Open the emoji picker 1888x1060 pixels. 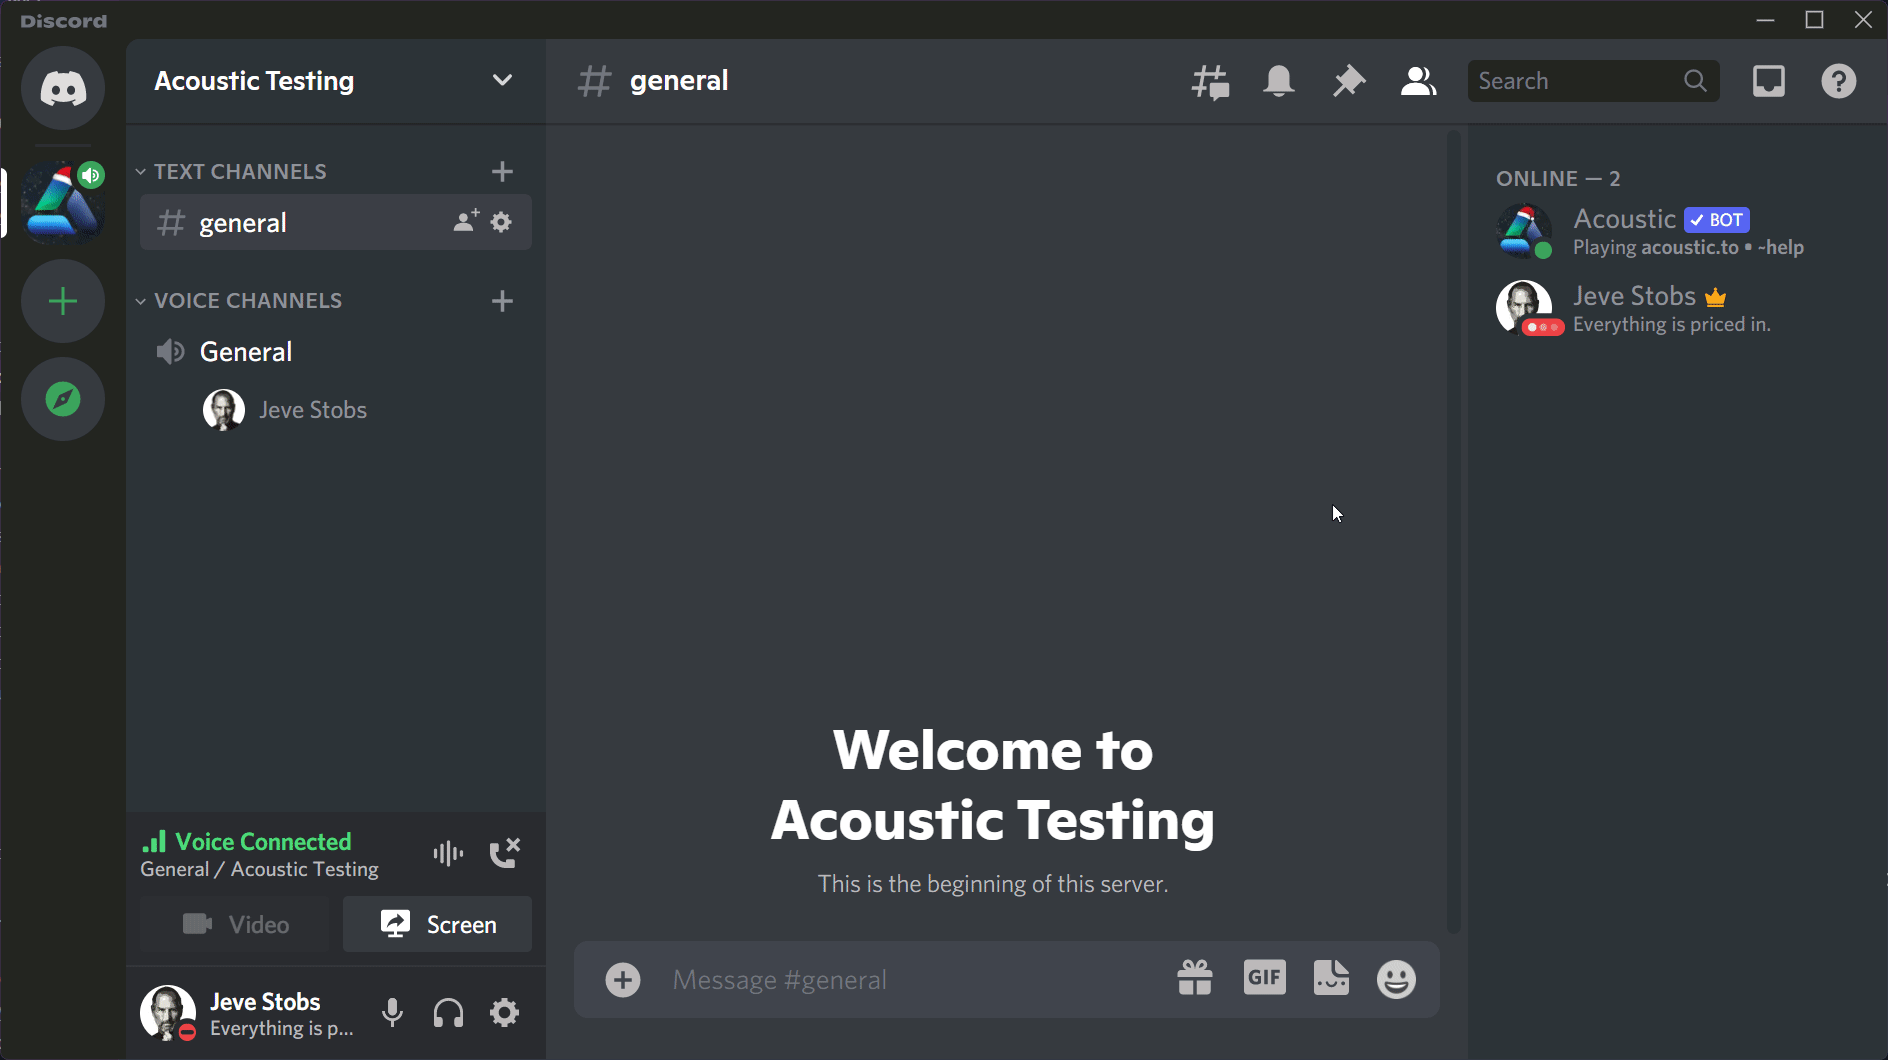point(1396,979)
